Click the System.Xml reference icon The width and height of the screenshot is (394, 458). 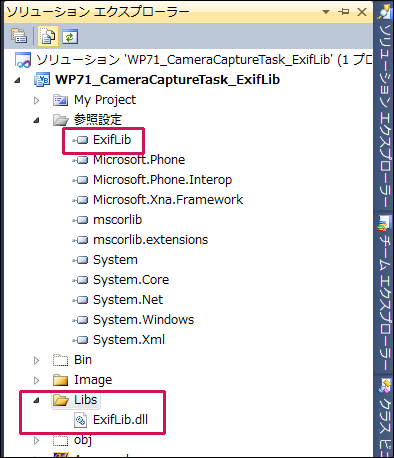click(x=80, y=340)
